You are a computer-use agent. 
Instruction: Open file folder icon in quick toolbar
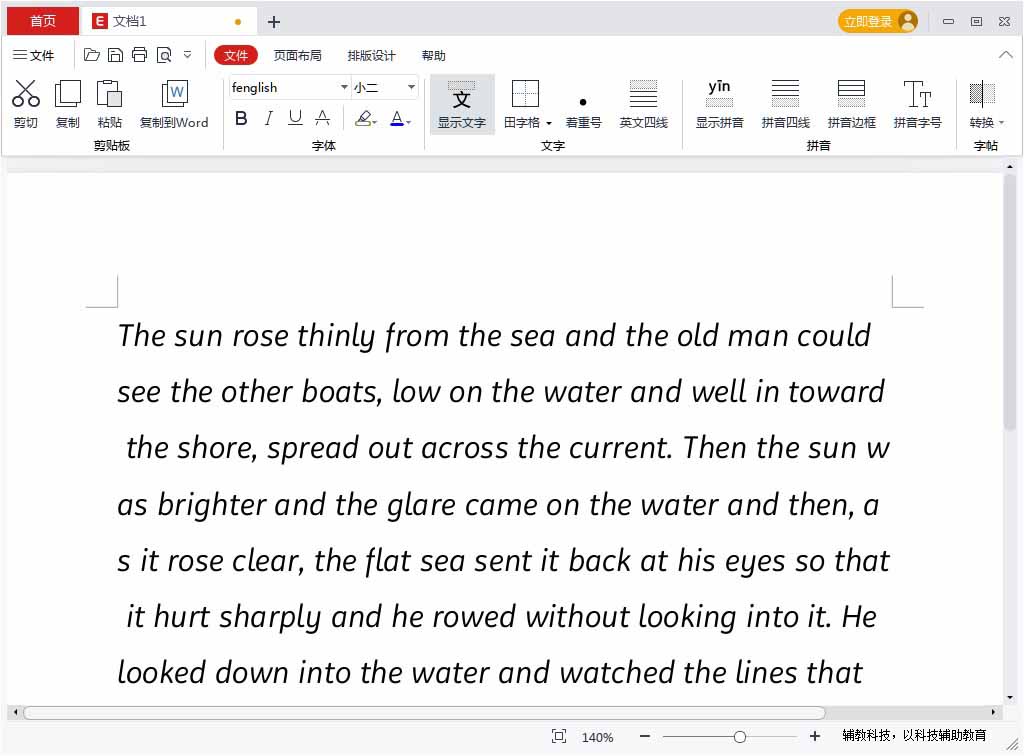91,55
